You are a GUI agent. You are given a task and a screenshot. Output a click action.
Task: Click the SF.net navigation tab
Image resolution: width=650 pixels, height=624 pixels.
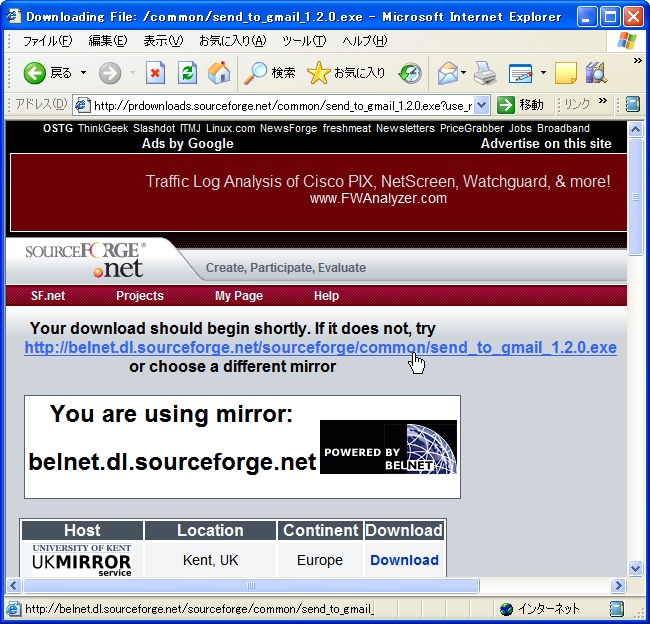pyautogui.click(x=48, y=296)
